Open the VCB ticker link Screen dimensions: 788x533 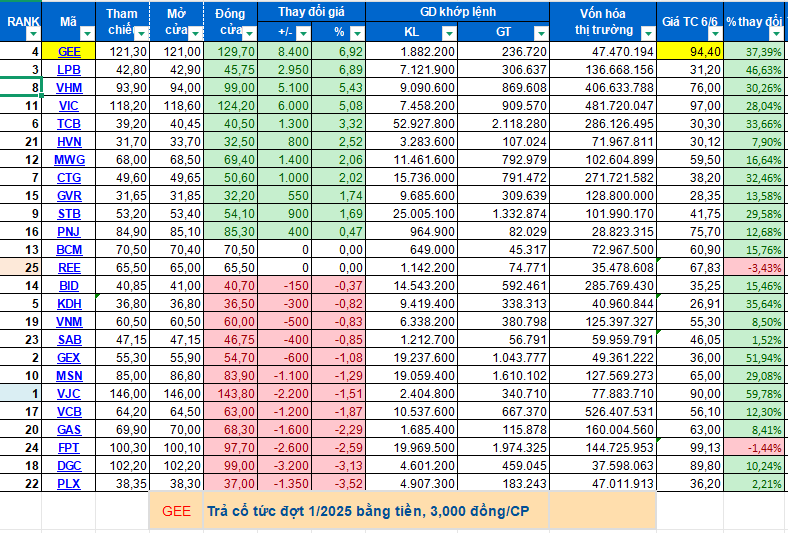tap(69, 412)
